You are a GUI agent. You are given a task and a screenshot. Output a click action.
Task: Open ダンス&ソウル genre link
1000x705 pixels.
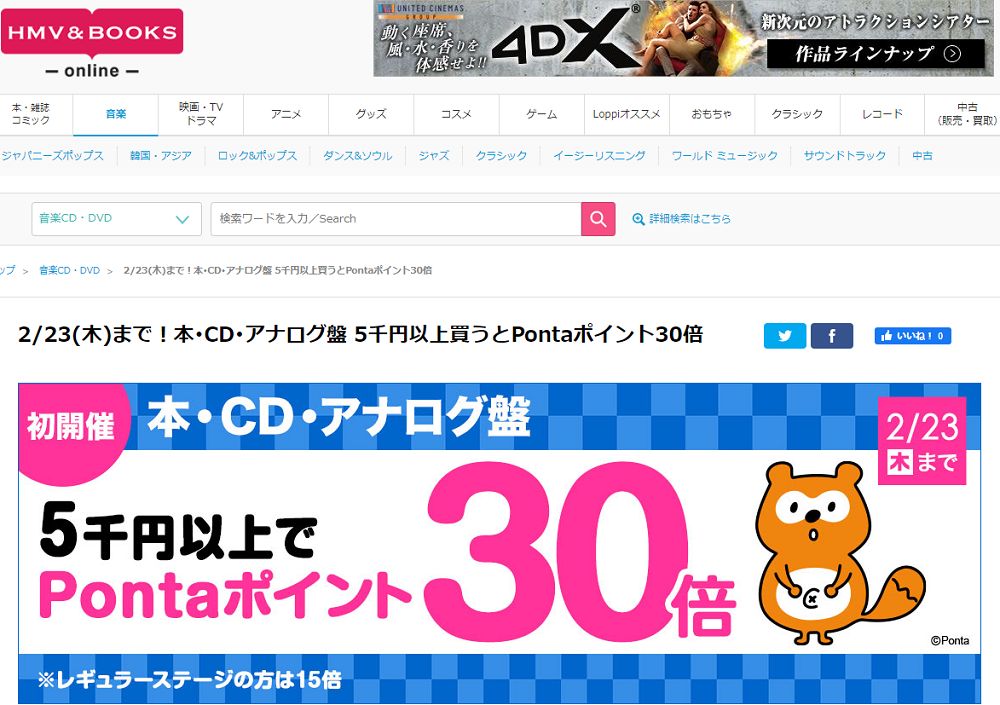pyautogui.click(x=357, y=156)
